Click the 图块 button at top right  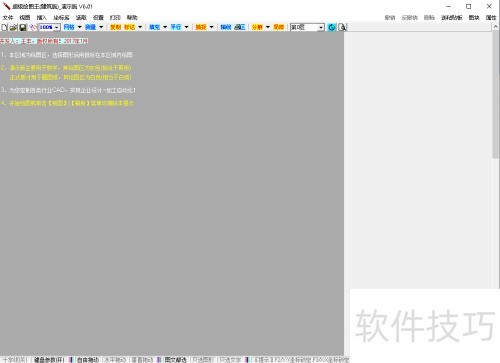pyautogui.click(x=474, y=18)
